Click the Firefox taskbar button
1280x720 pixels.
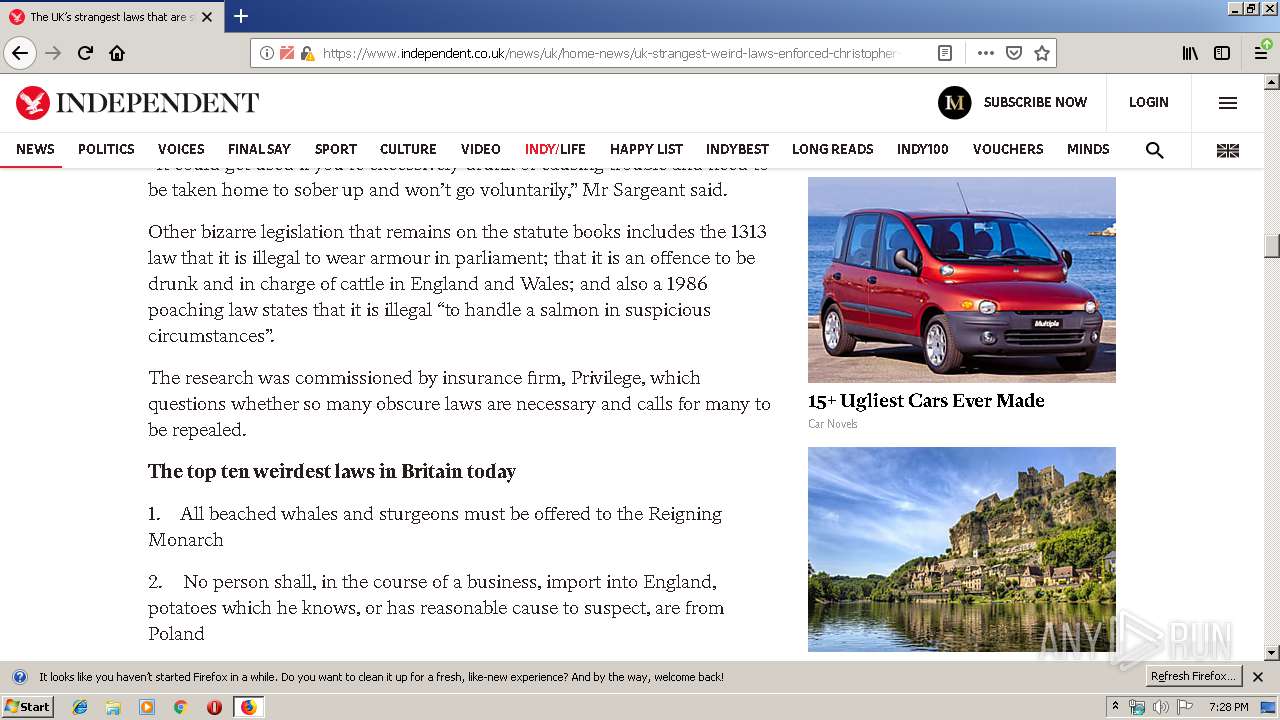coord(248,707)
